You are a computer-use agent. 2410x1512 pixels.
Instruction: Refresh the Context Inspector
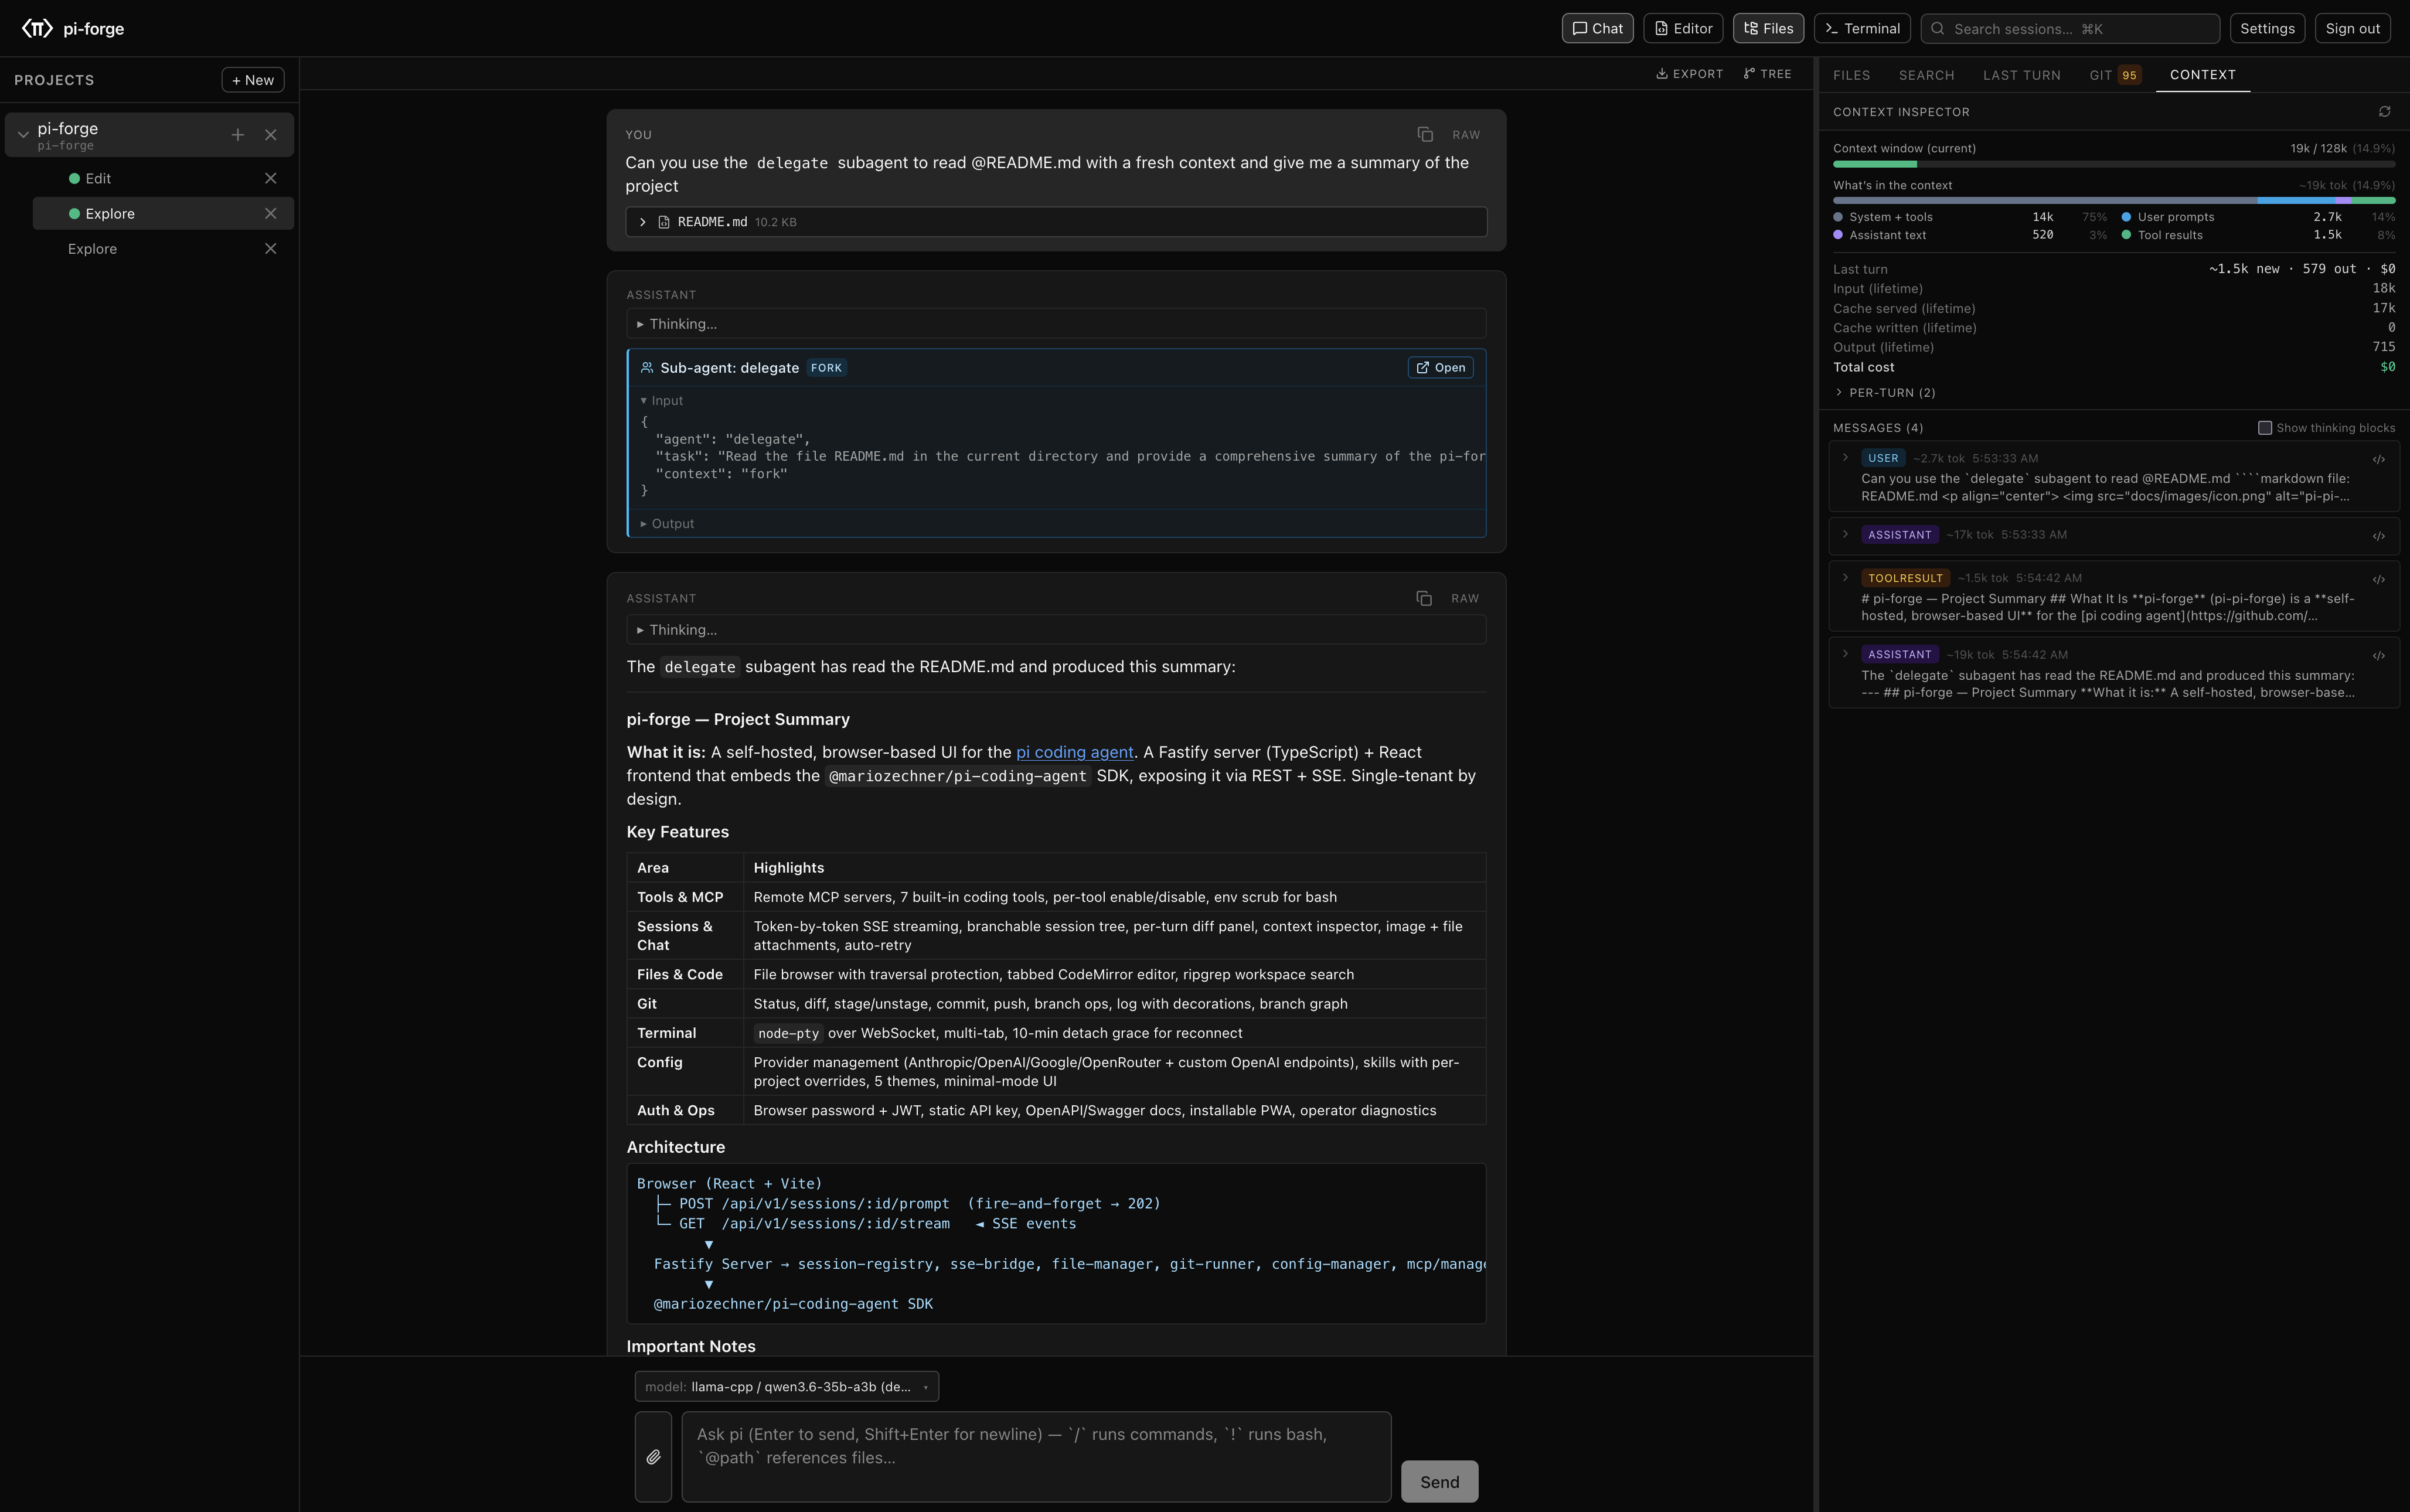click(2385, 112)
